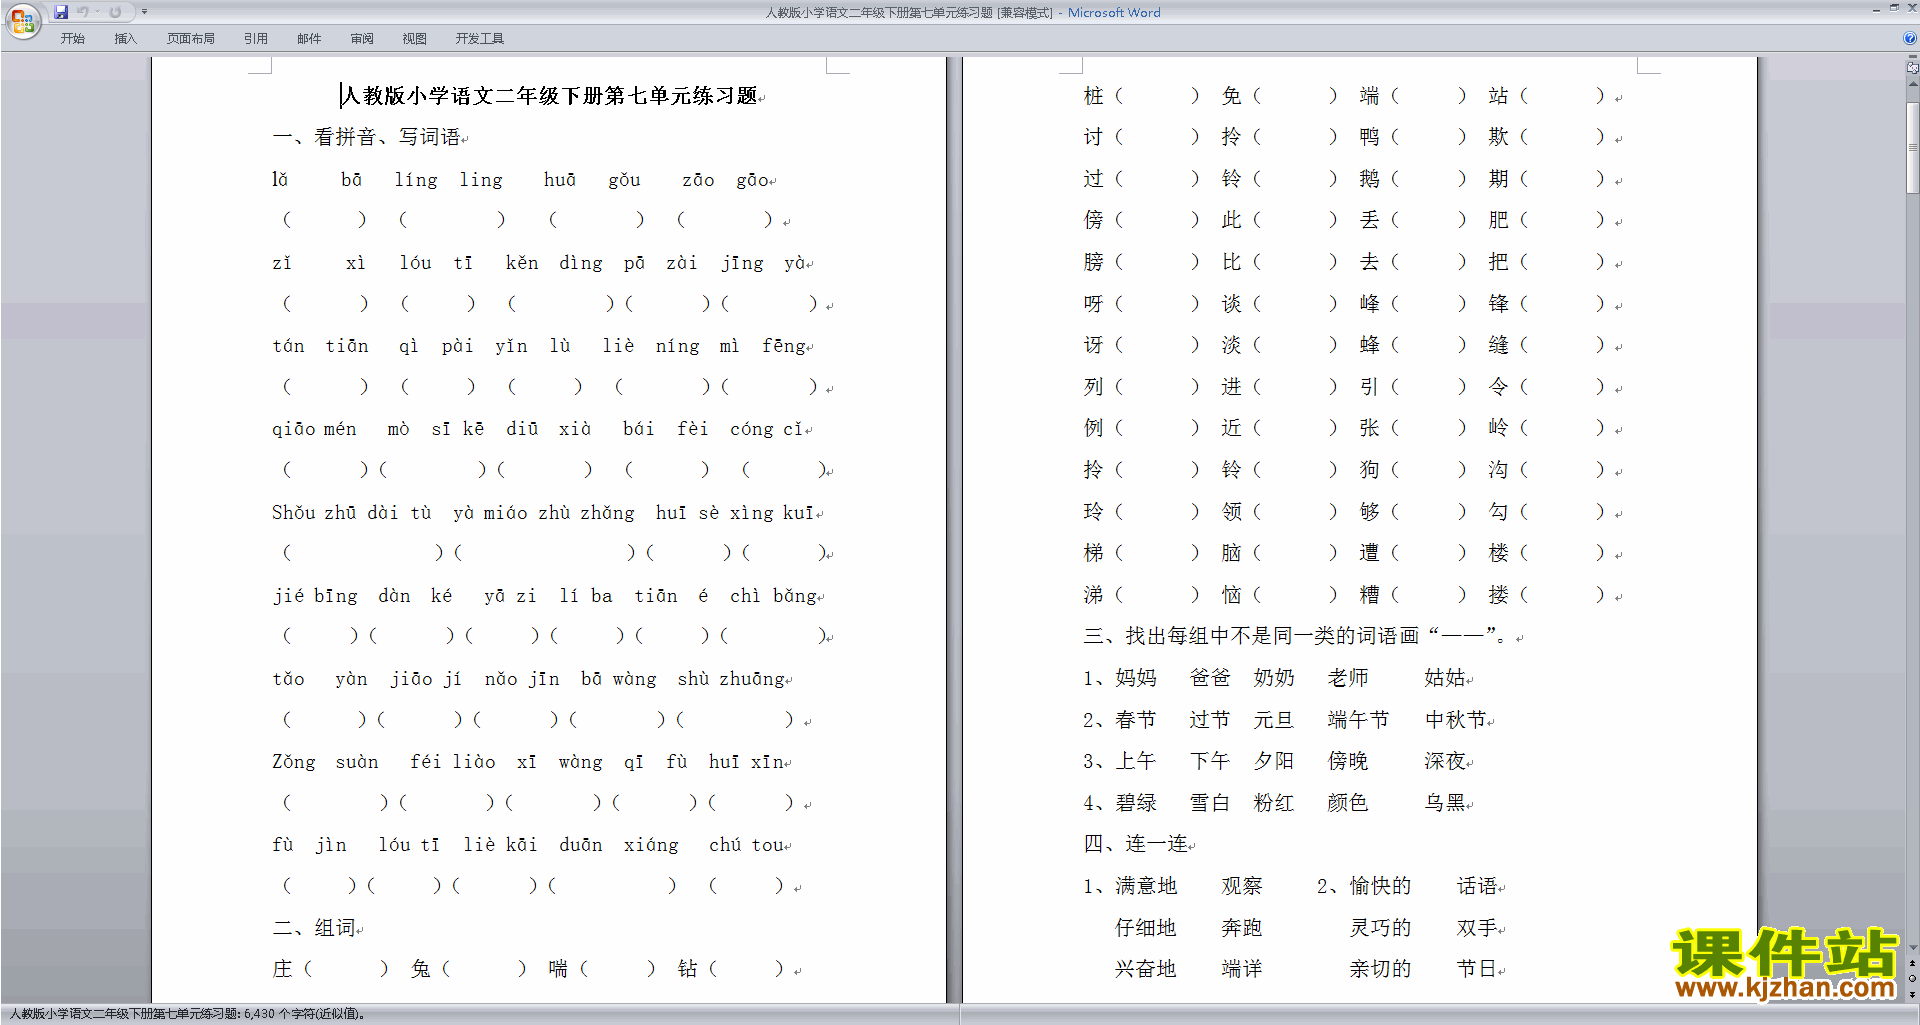Open the 页面布局 ribbon tab

click(x=191, y=38)
